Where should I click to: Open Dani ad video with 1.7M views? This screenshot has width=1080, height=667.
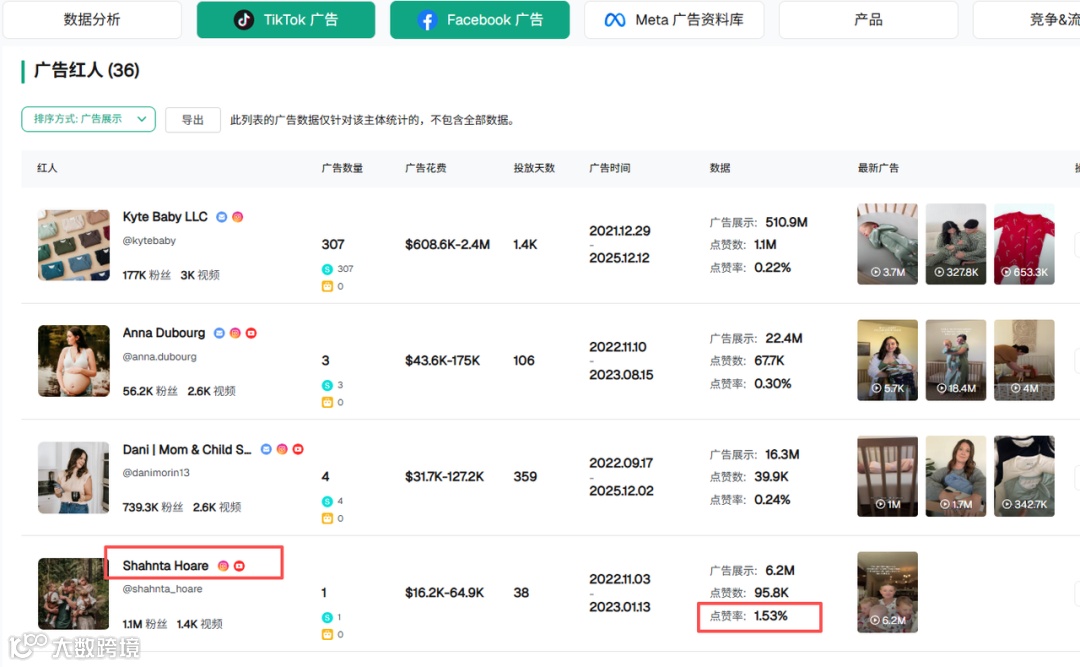click(955, 476)
